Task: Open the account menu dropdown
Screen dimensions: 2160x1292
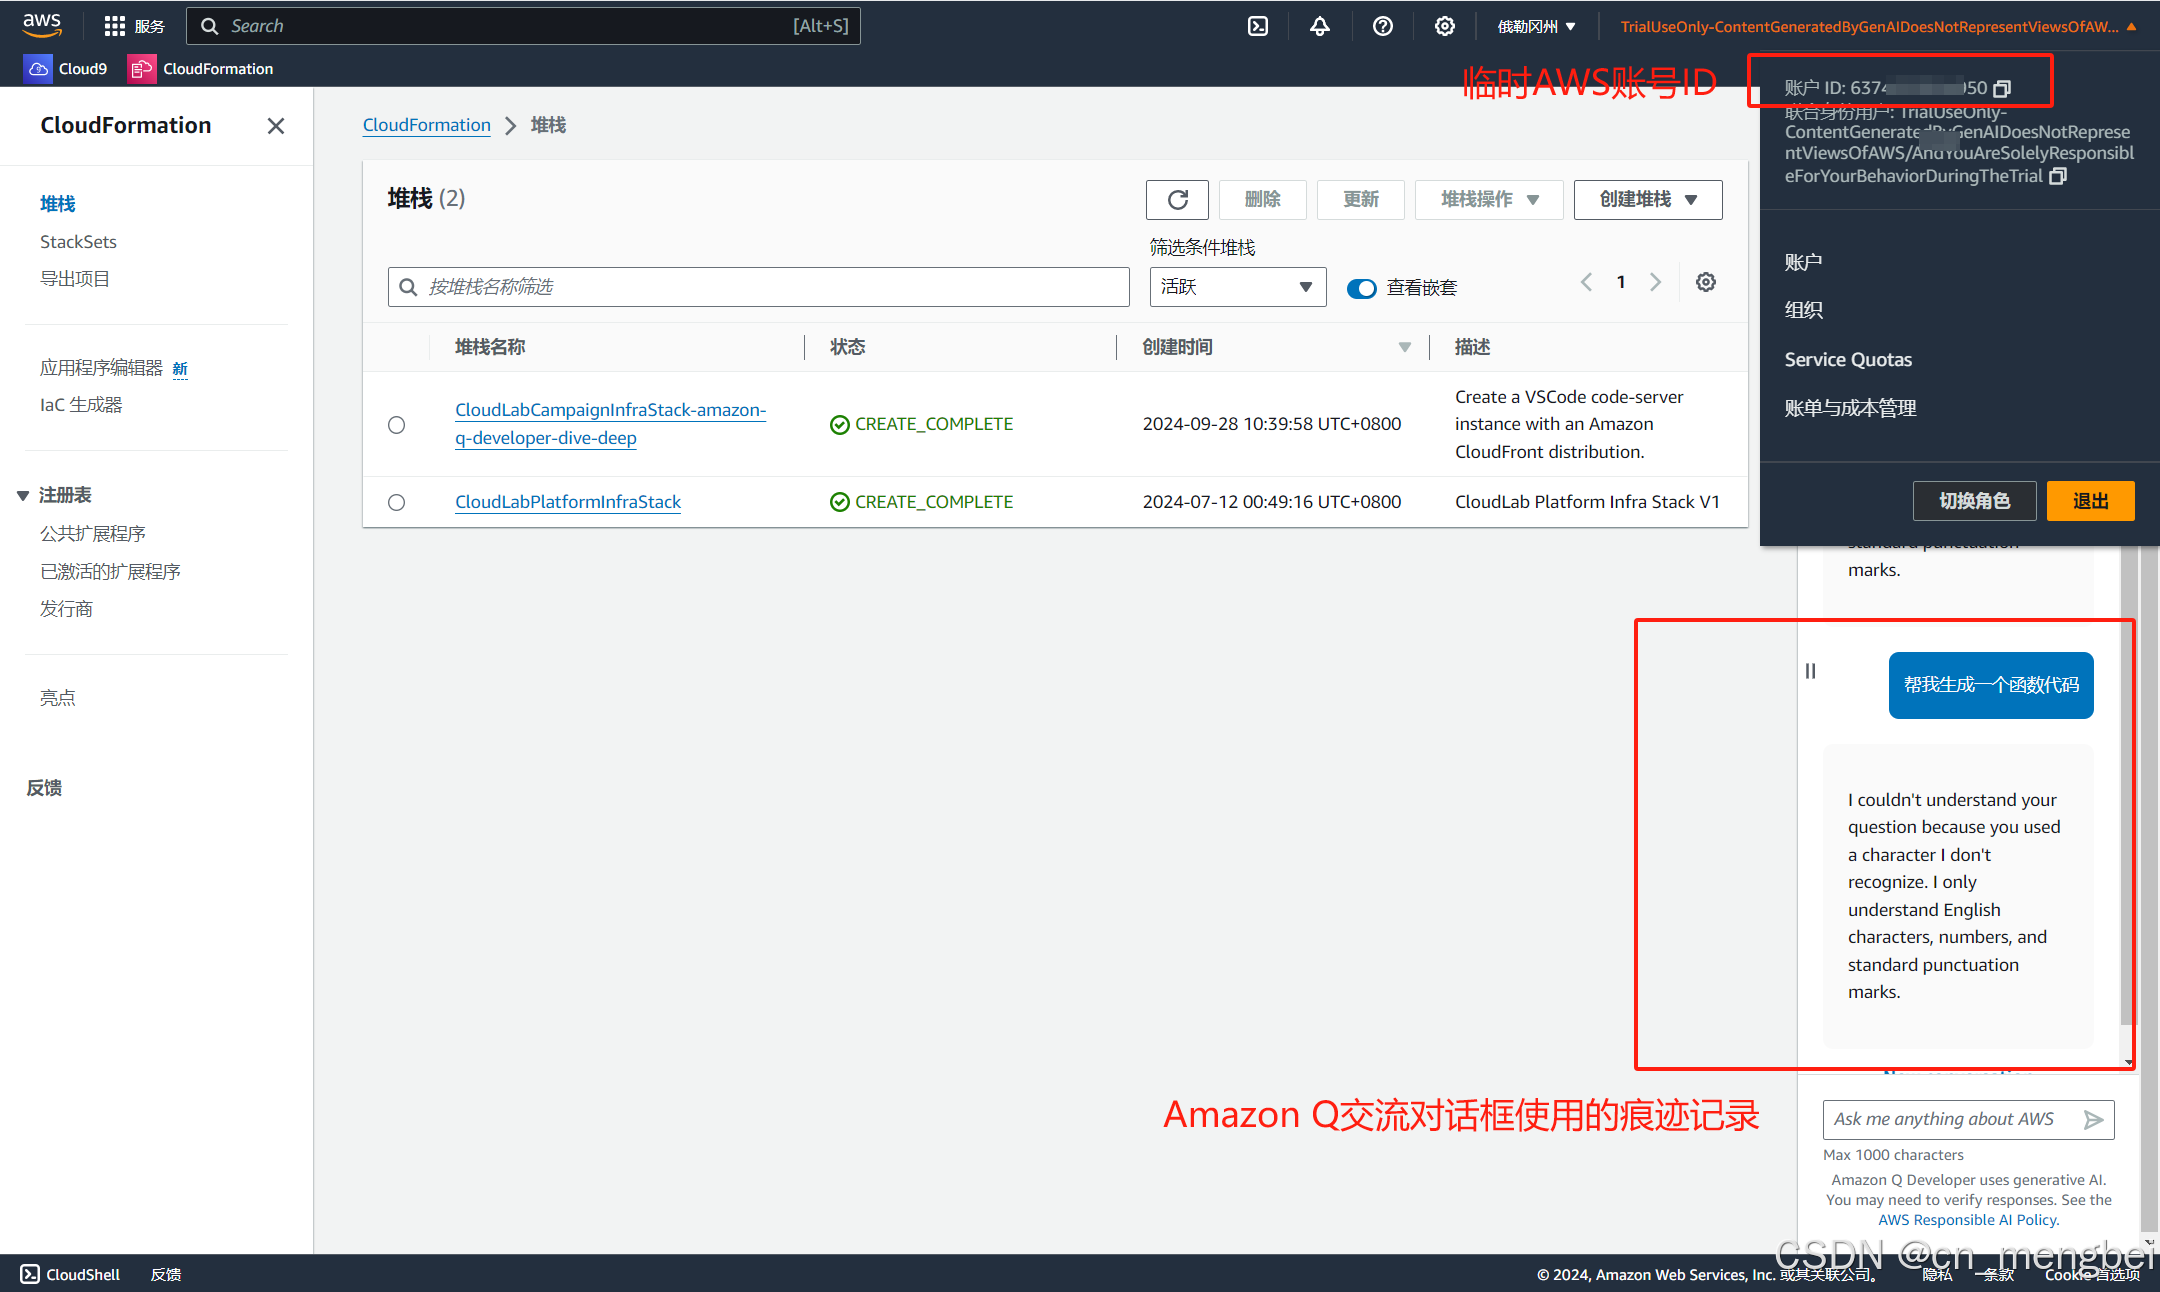Action: [1878, 26]
